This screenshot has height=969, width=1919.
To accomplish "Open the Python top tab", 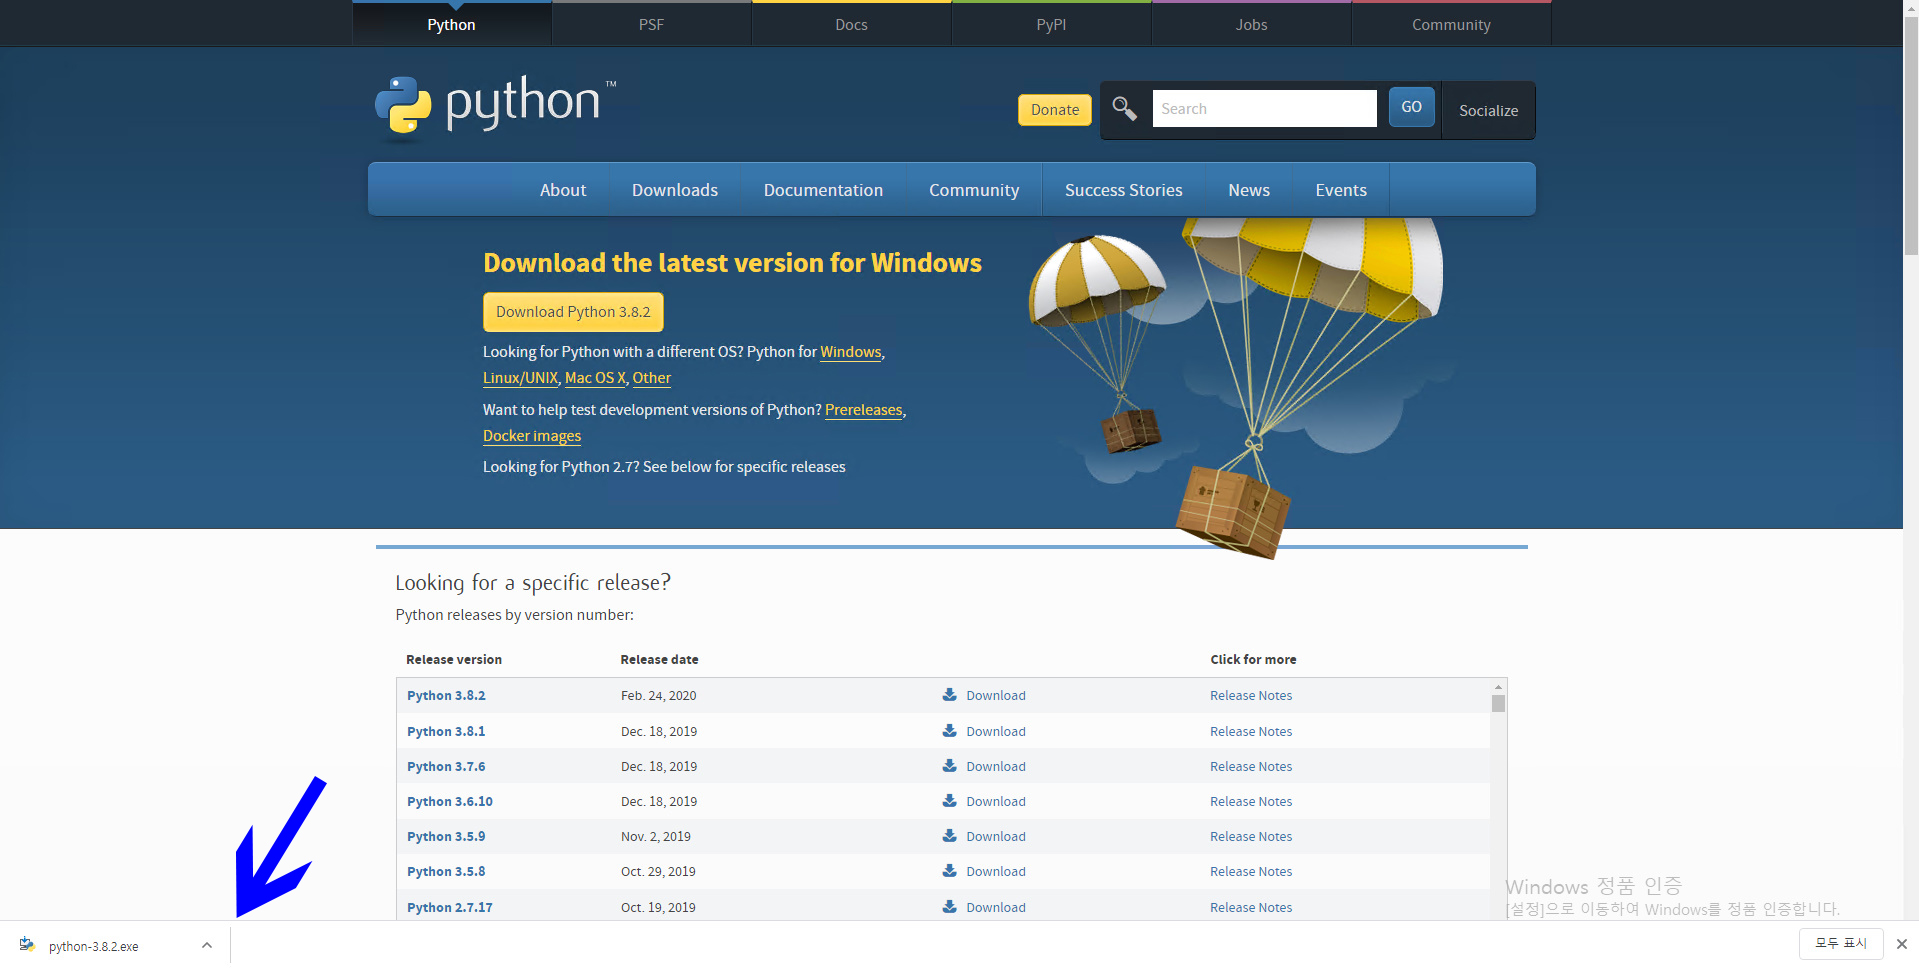I will (452, 24).
